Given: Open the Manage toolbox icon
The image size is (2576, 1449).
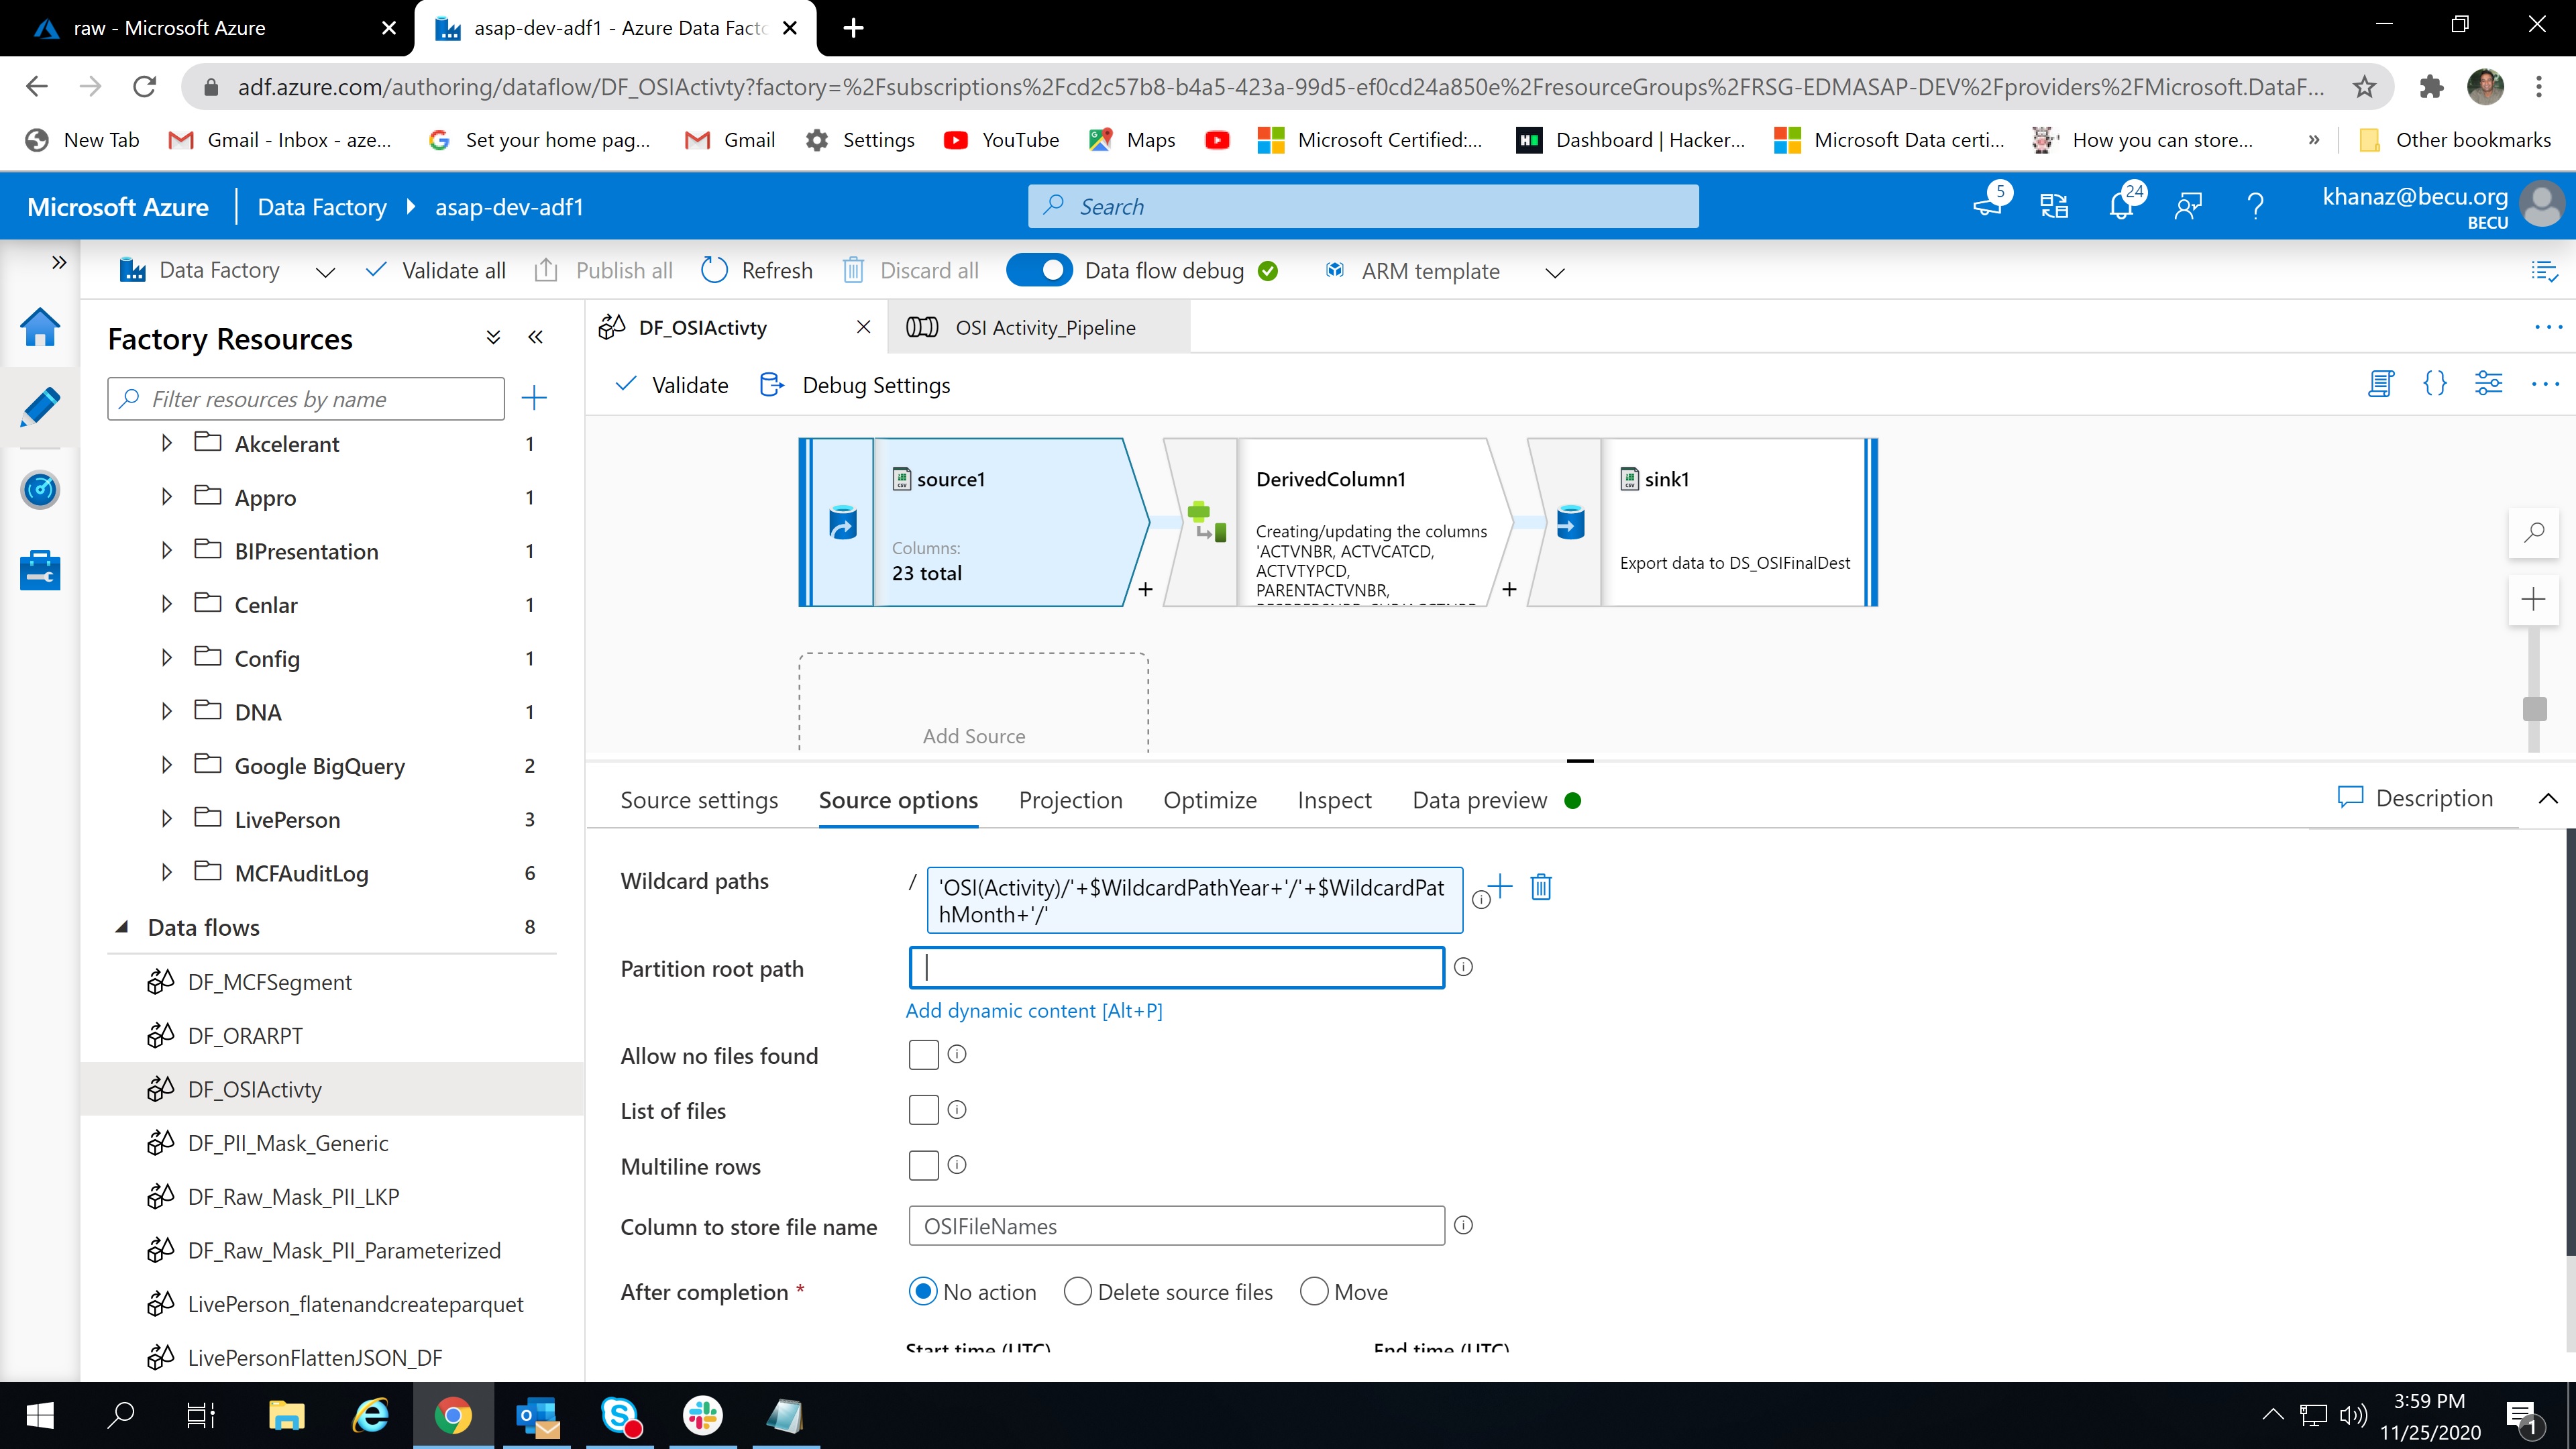Looking at the screenshot, I should [40, 570].
